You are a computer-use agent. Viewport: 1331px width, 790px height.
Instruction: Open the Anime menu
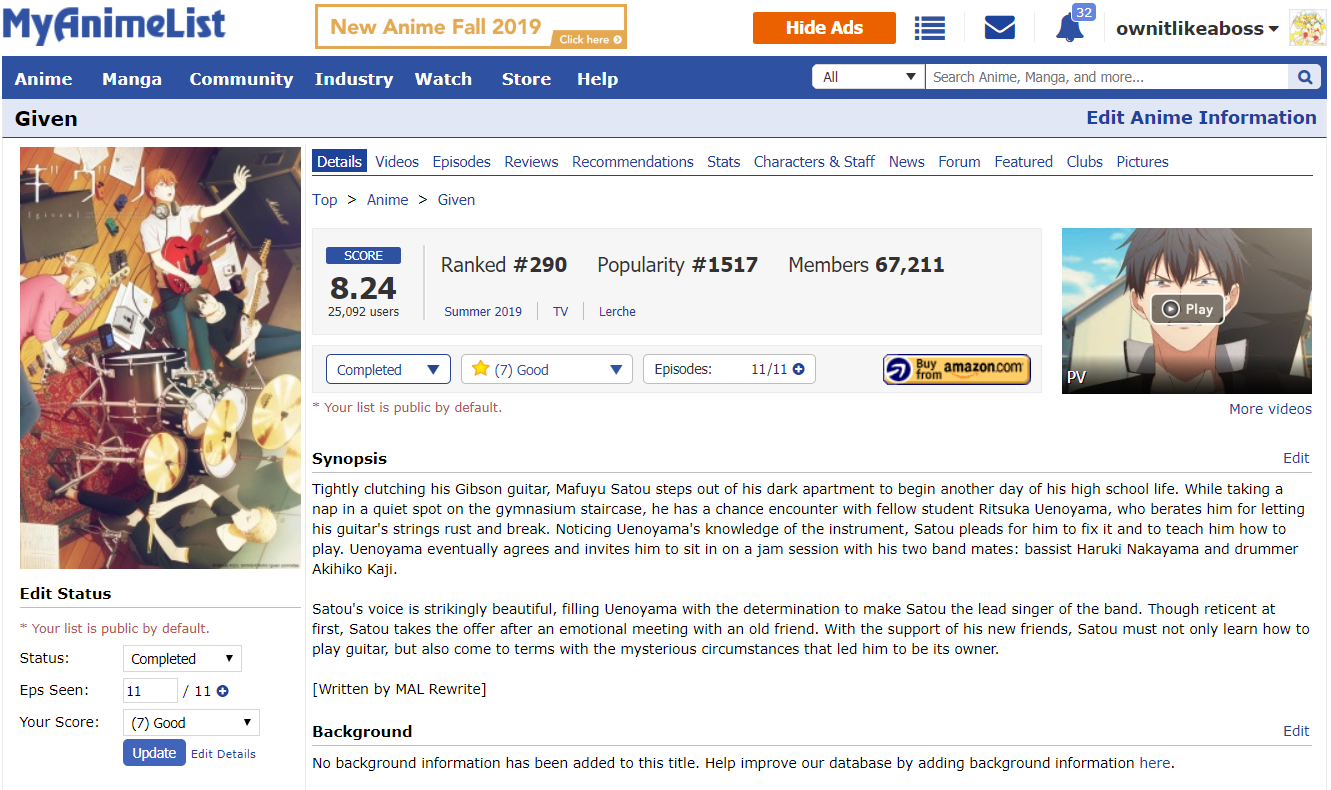(x=43, y=79)
